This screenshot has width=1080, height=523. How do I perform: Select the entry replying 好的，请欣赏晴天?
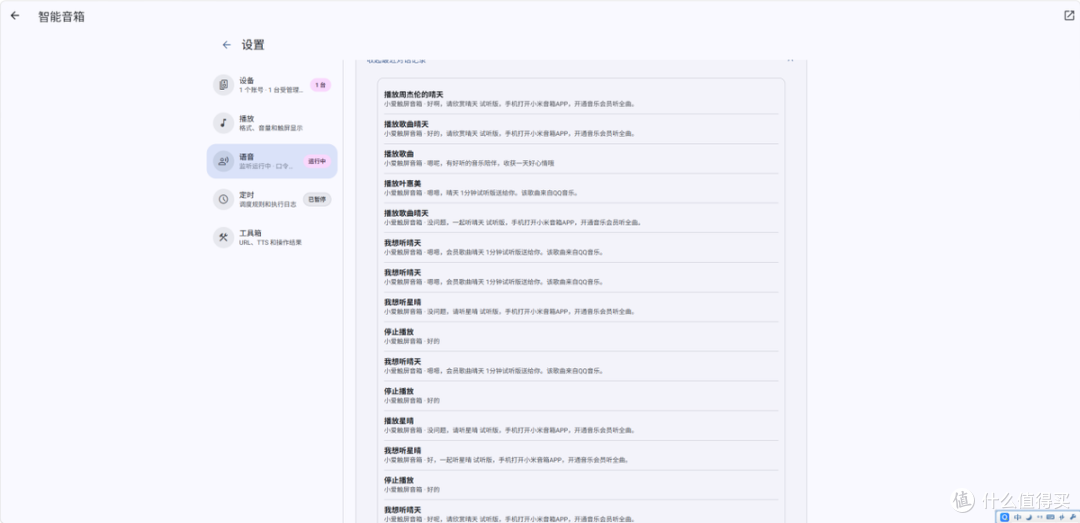(581, 128)
